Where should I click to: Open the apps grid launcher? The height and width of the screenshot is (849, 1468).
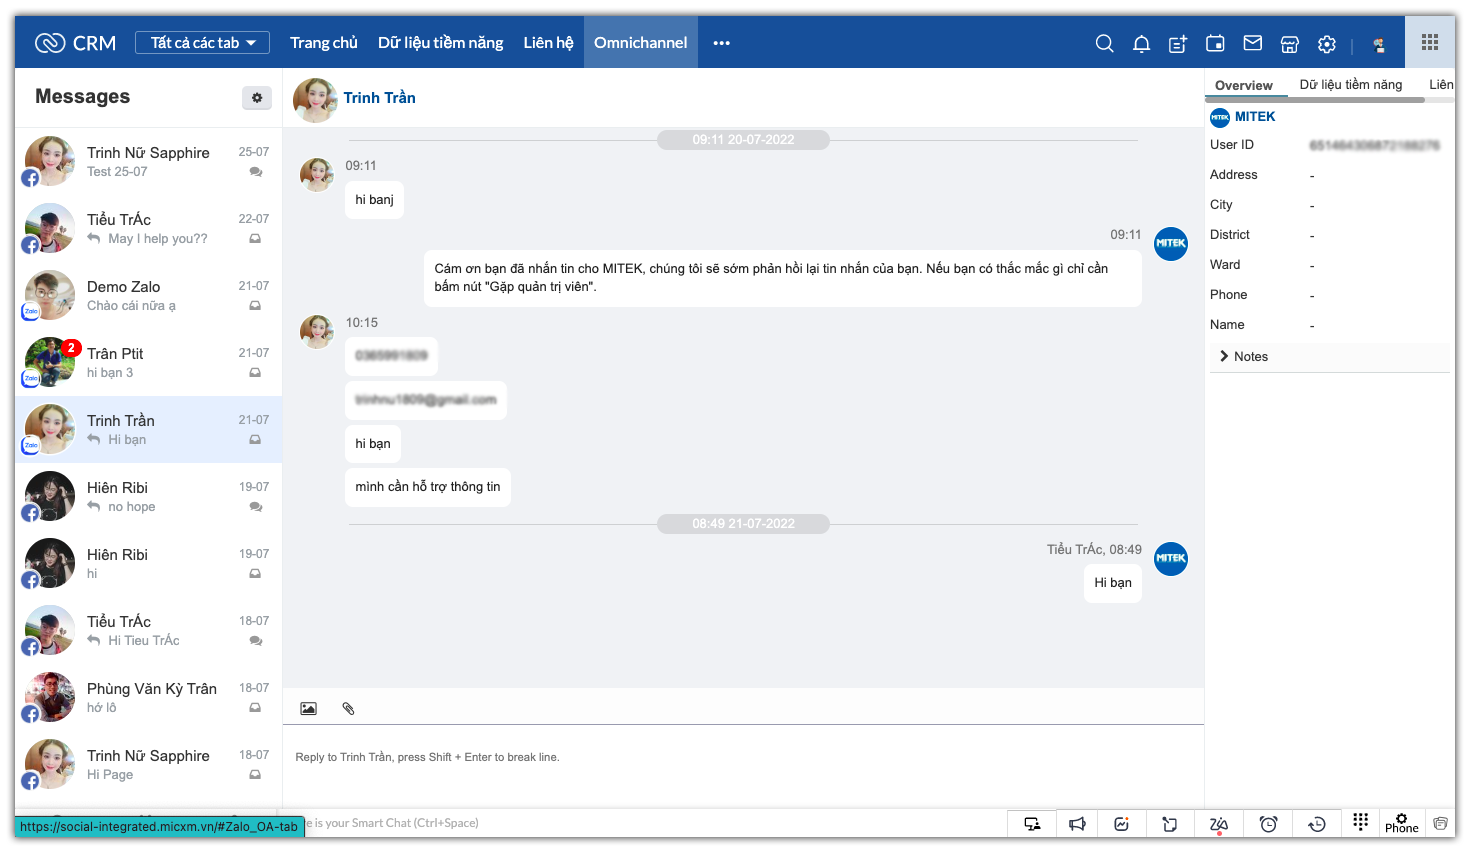1429,42
